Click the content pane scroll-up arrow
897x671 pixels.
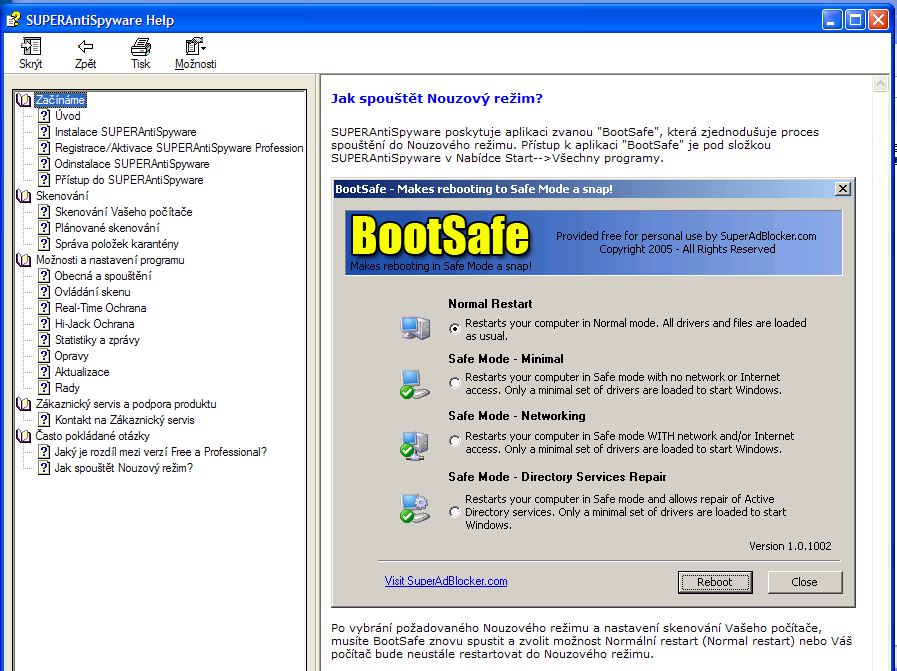[x=880, y=84]
